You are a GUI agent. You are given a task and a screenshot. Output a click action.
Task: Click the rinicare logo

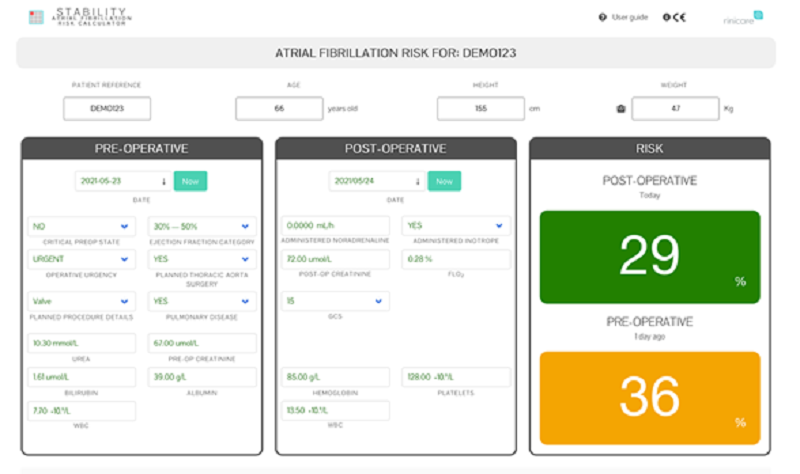click(x=743, y=18)
